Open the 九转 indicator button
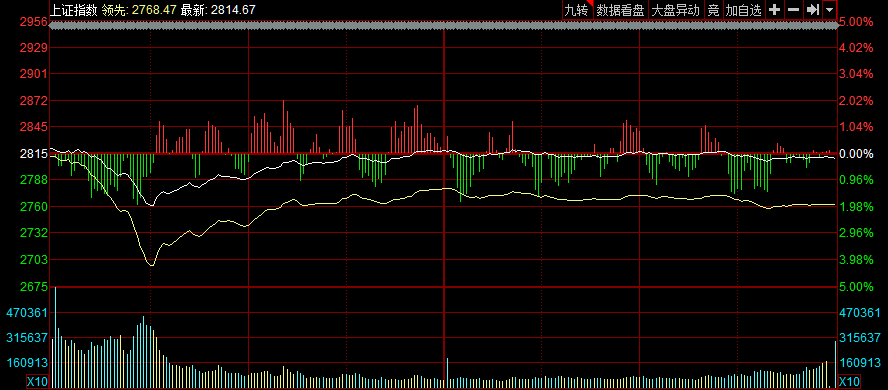The image size is (888, 390). pos(577,10)
